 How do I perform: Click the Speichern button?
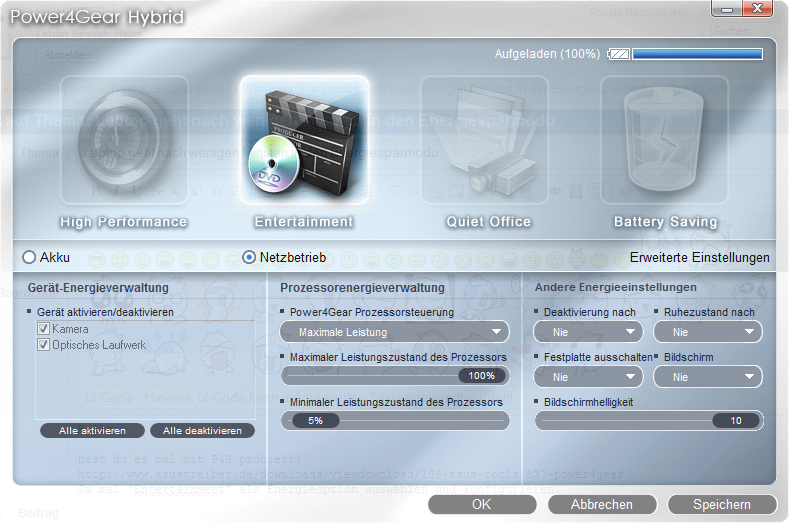pos(722,504)
